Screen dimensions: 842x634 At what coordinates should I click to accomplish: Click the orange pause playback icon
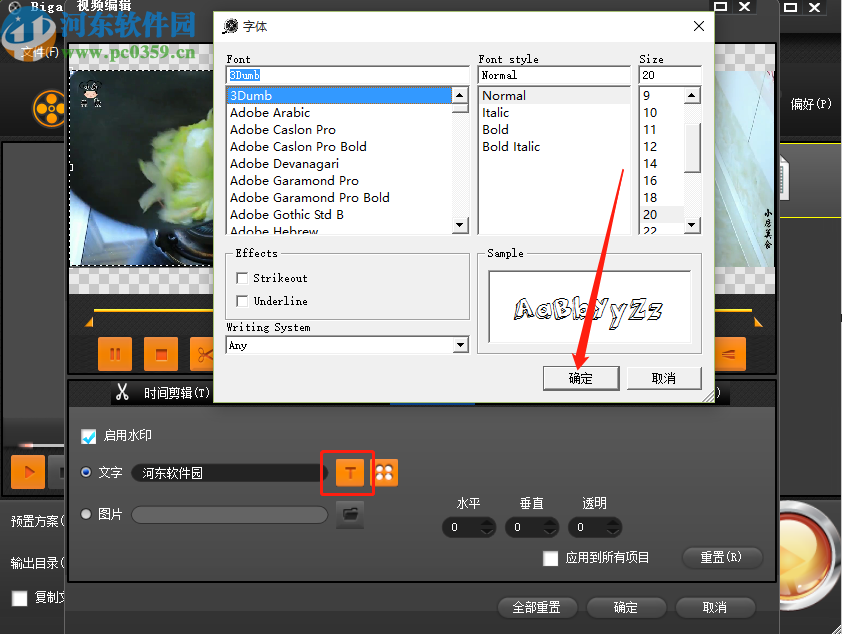tap(114, 354)
